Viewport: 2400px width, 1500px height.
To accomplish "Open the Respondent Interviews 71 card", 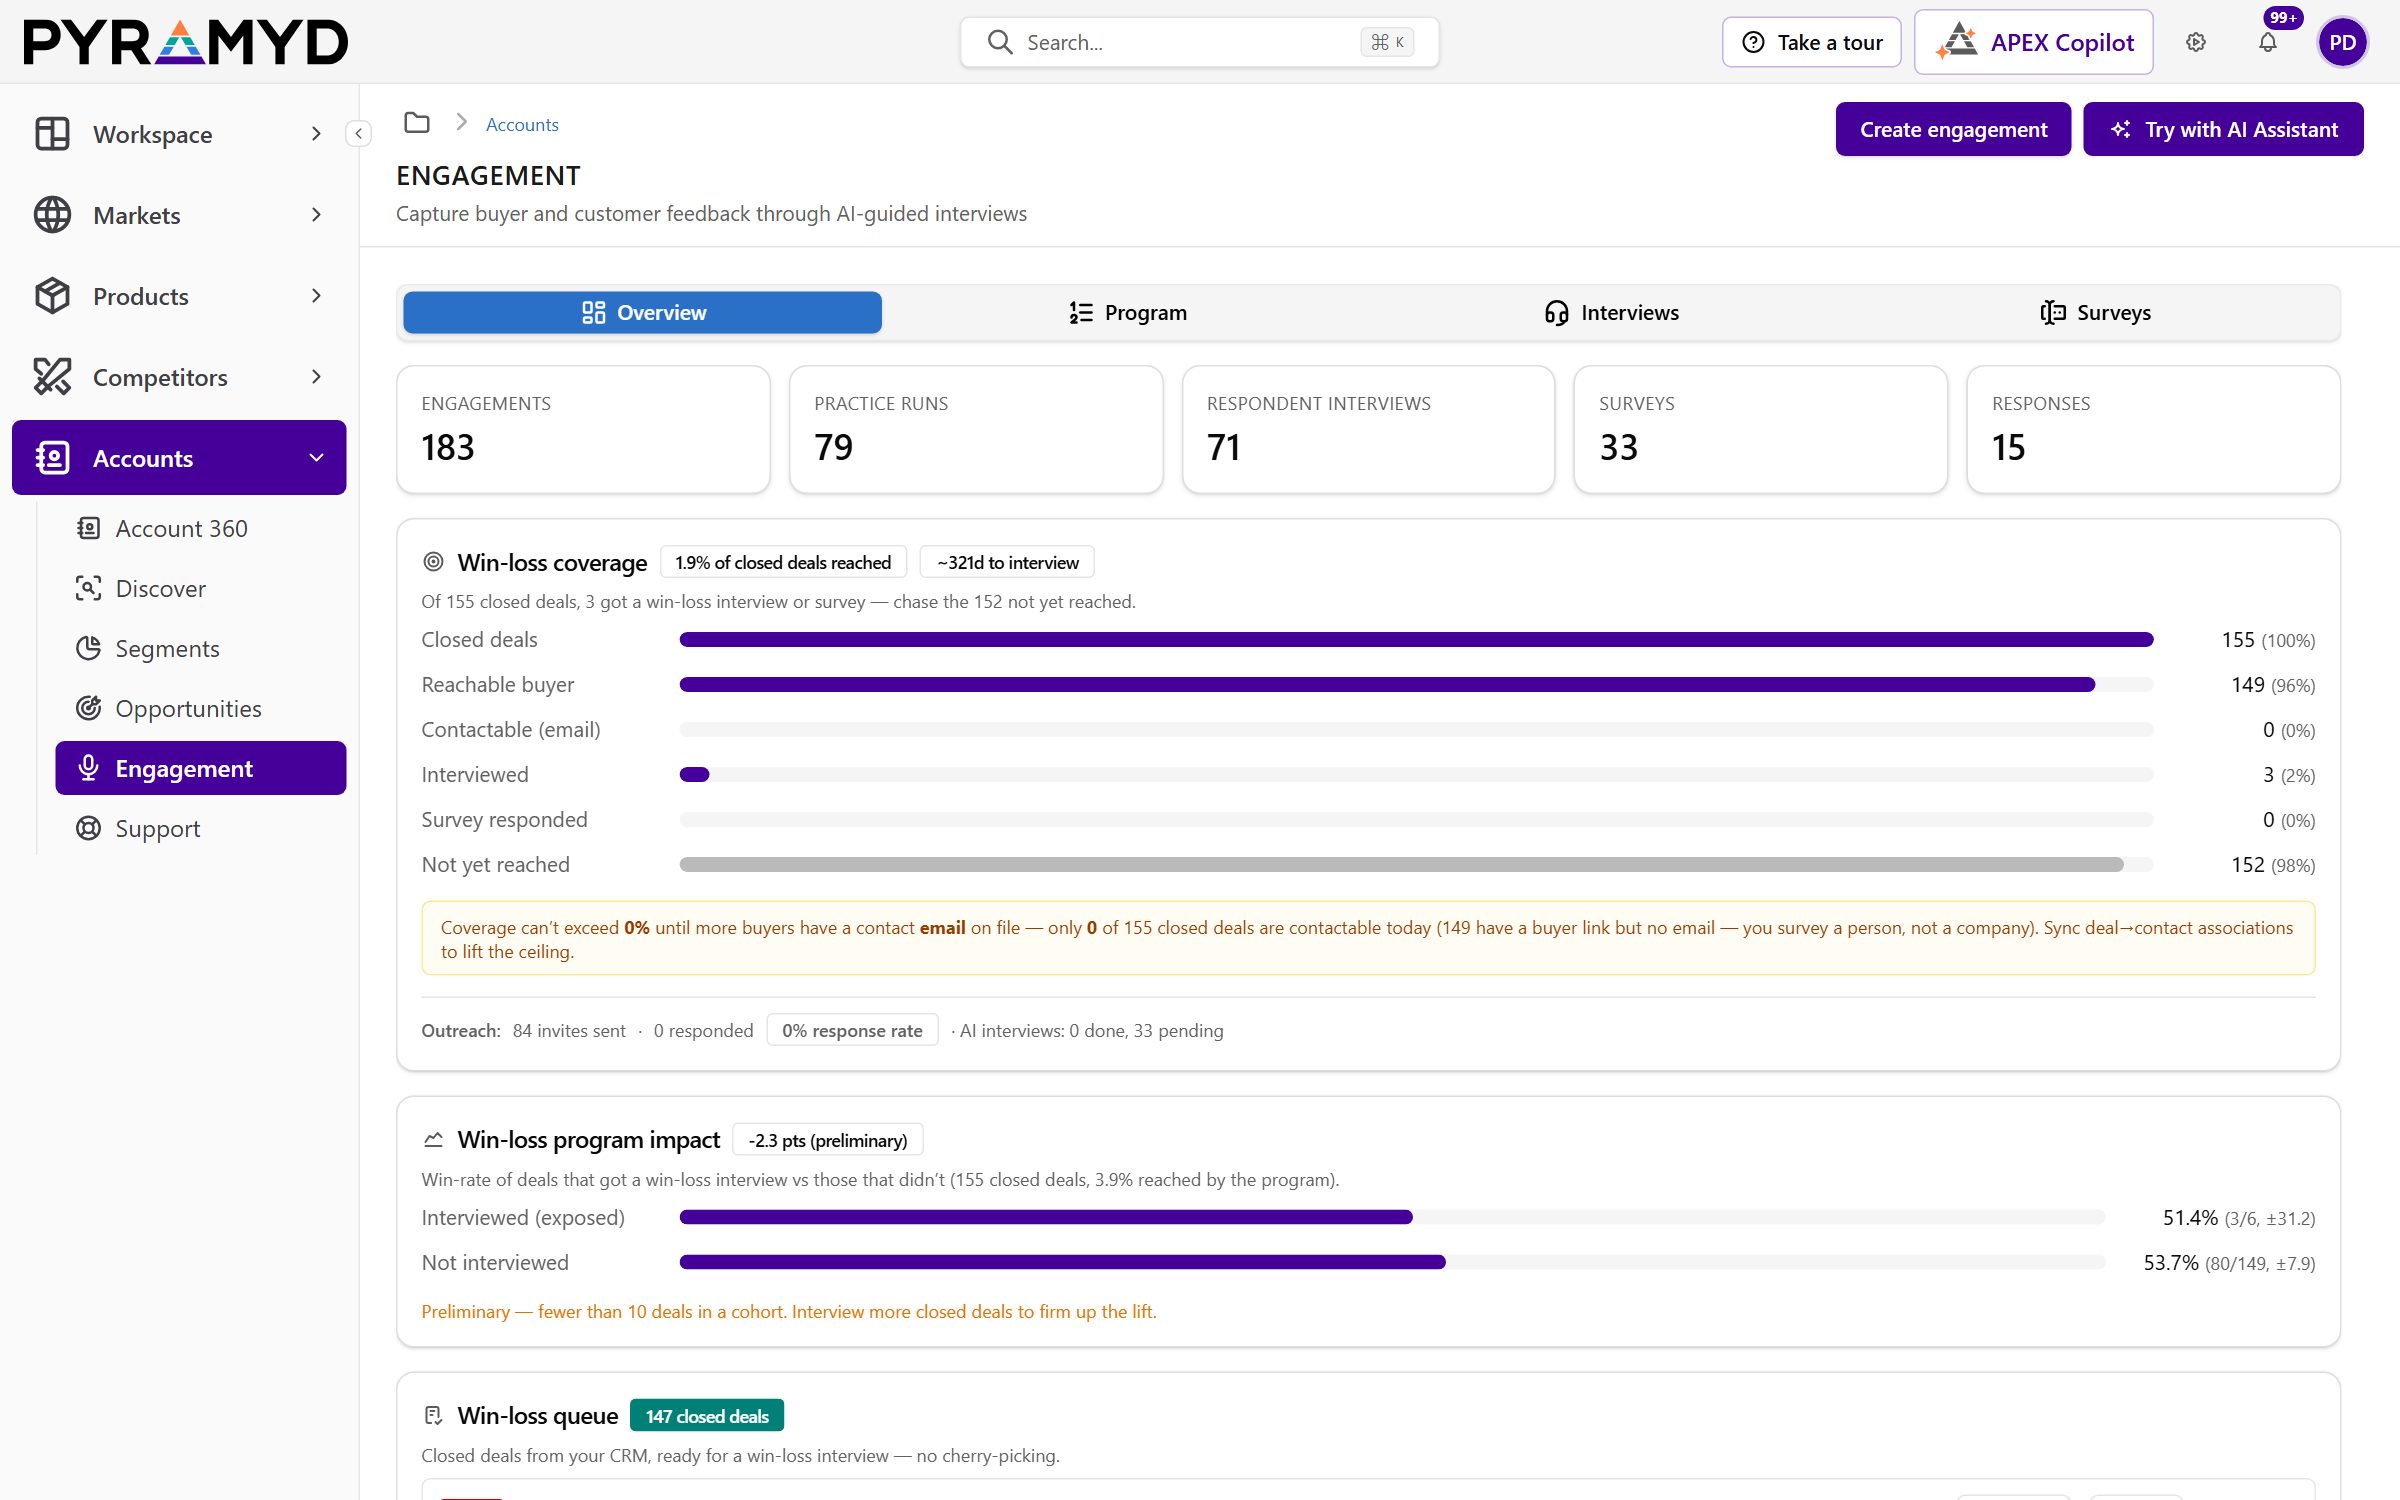I will pos(1368,429).
